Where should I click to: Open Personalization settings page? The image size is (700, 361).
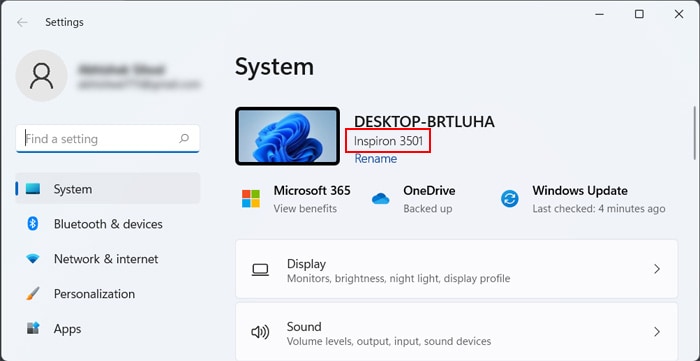(x=108, y=294)
